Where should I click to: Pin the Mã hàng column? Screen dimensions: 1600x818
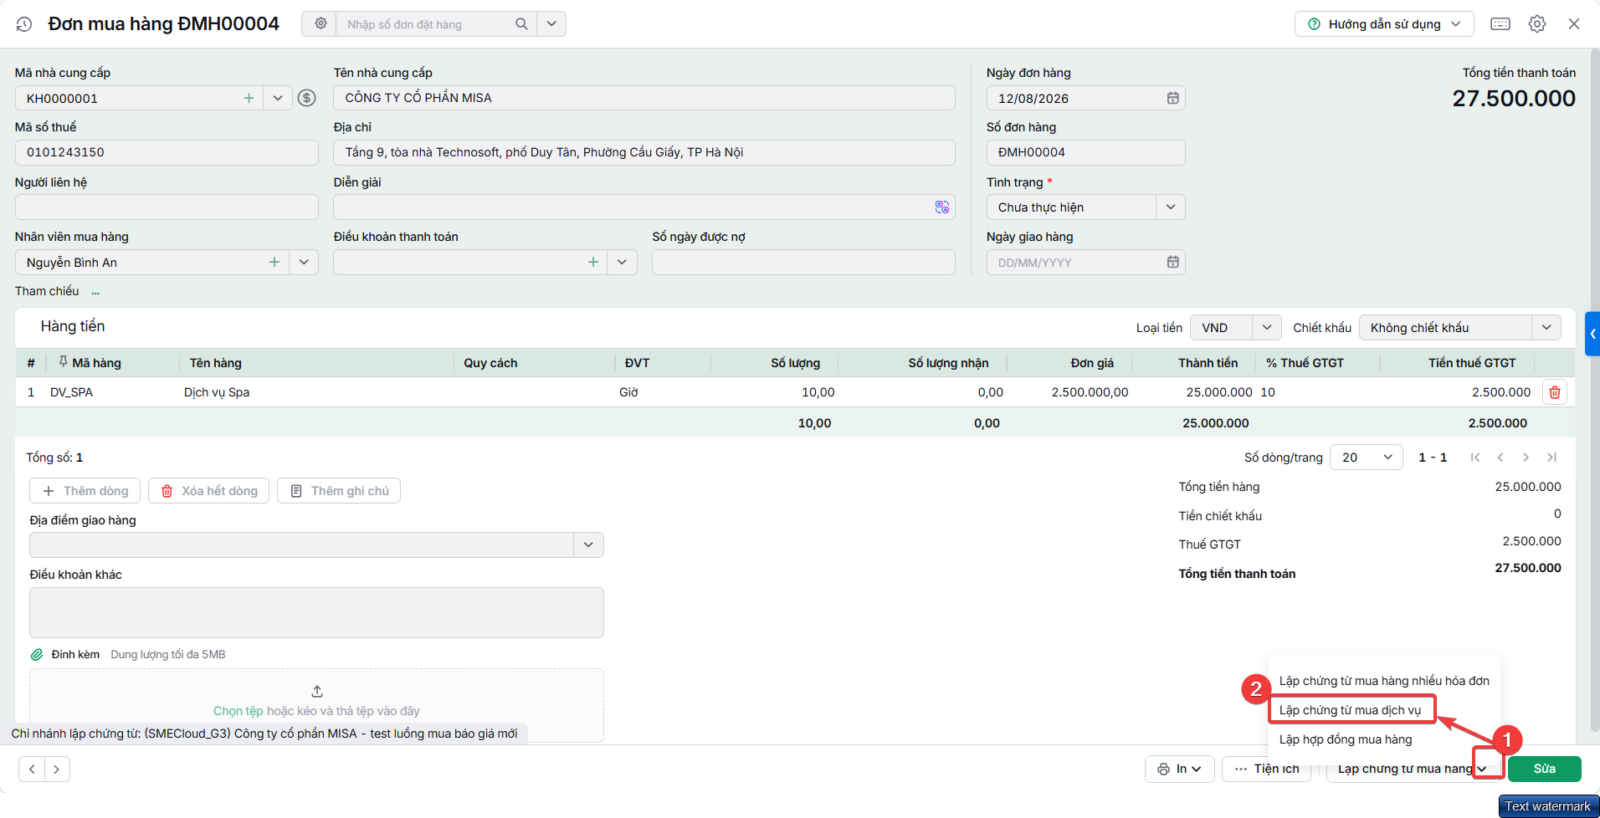(x=63, y=362)
